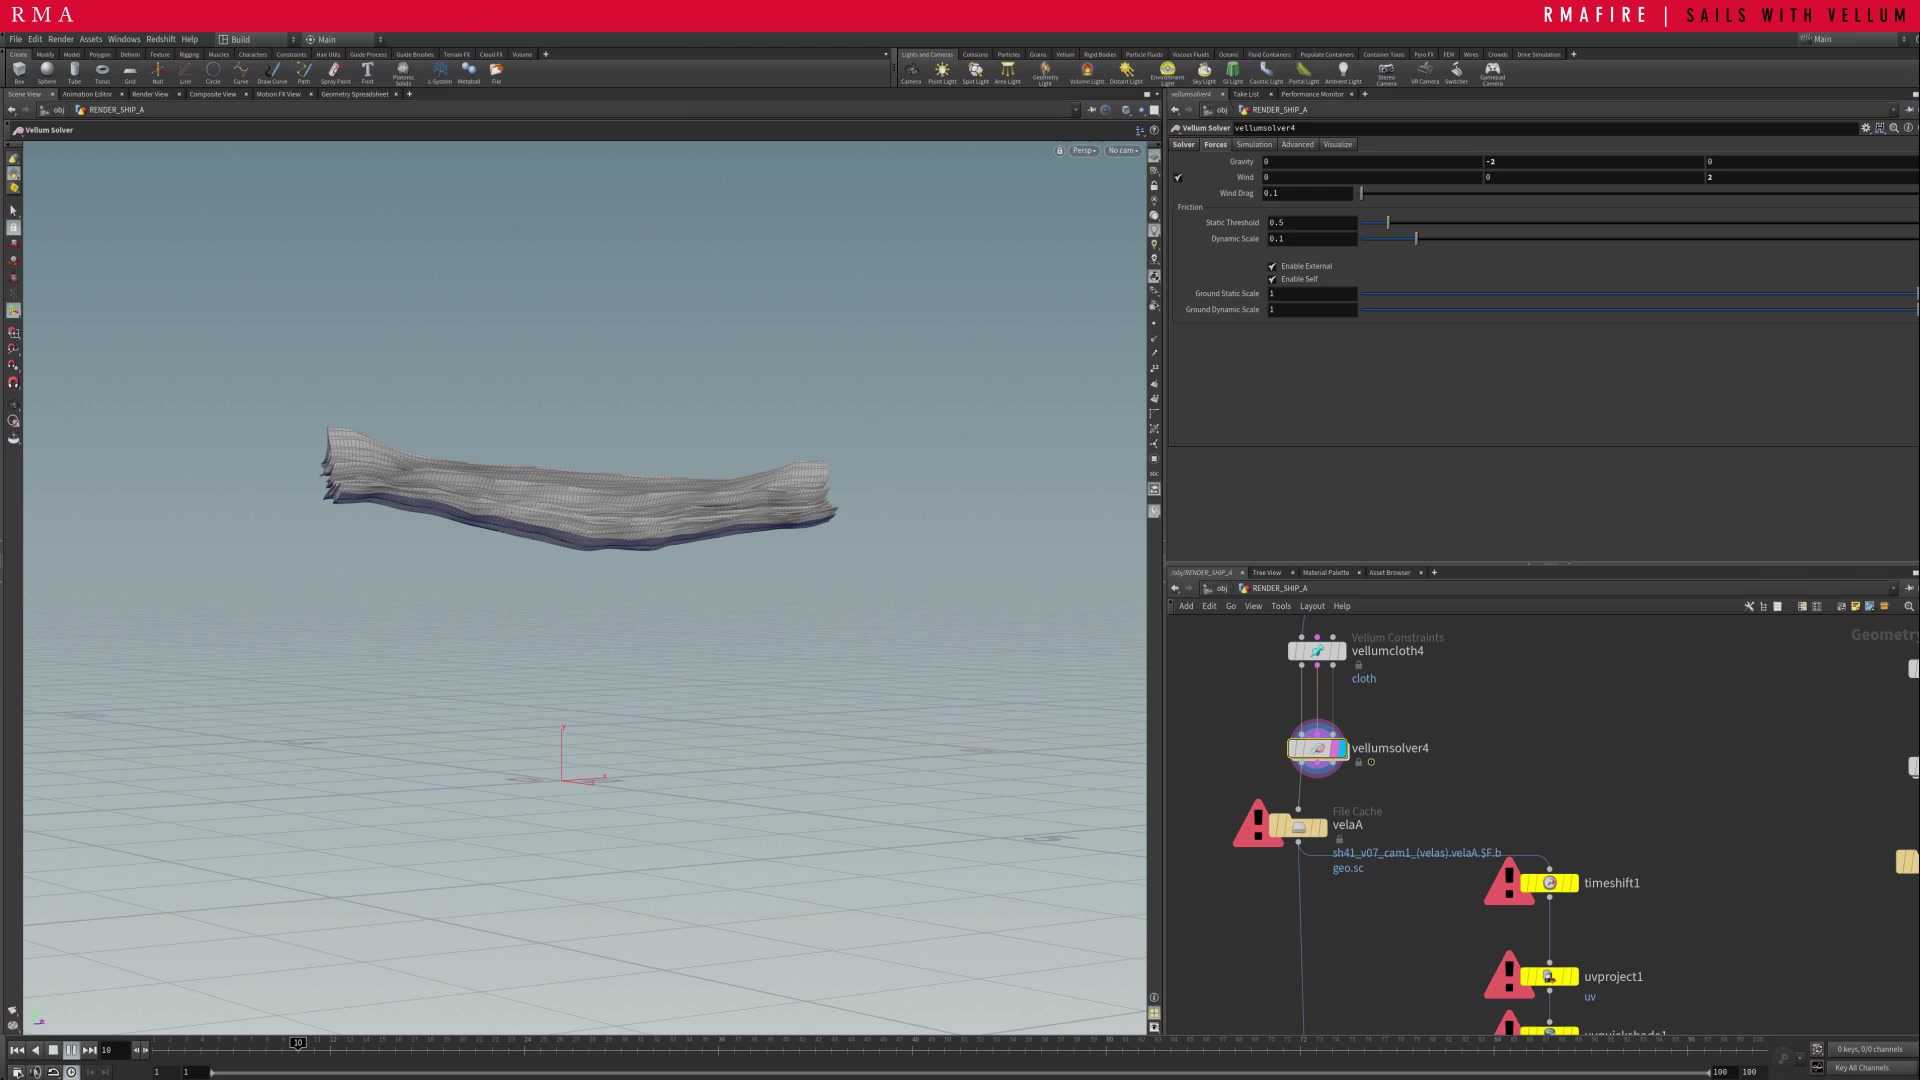The image size is (1920, 1080).
Task: Add new tab after Asset Browser
Action: pyautogui.click(x=1434, y=573)
